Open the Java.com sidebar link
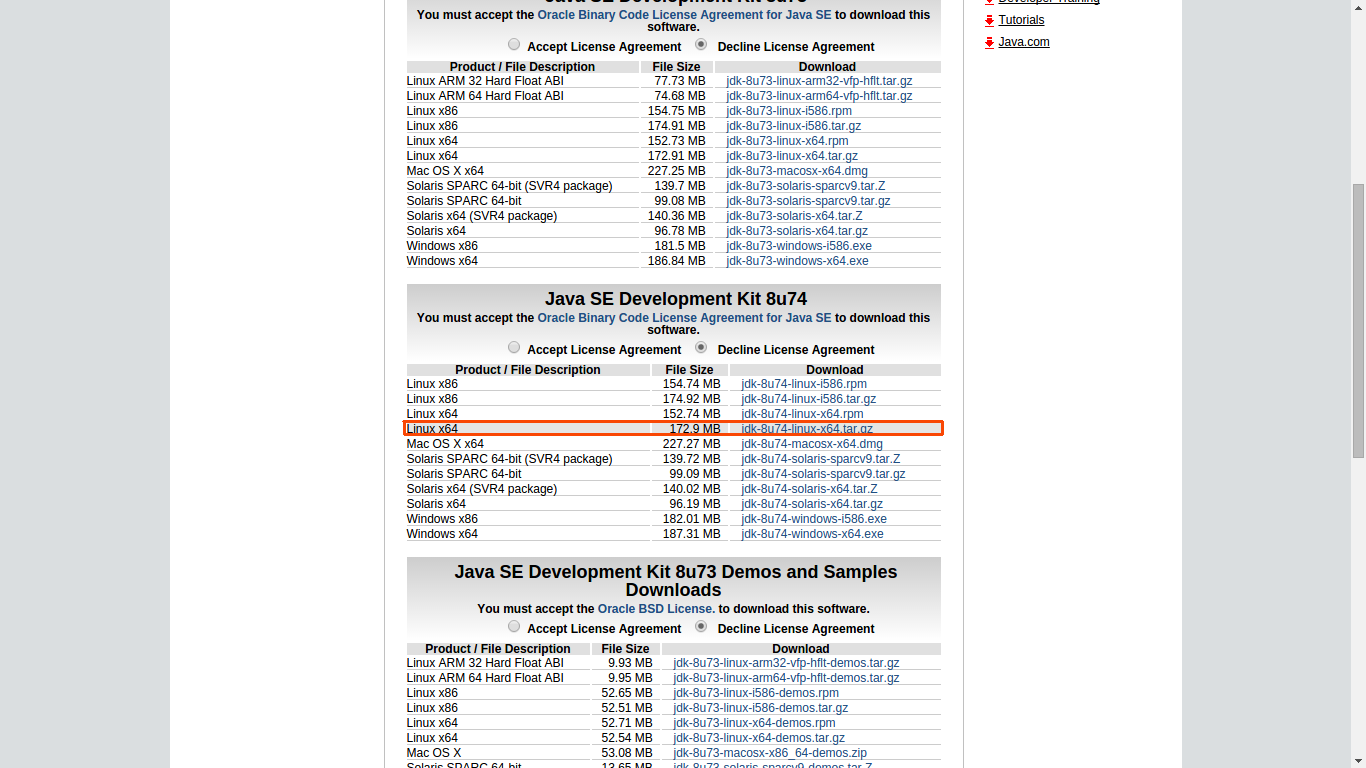Screen dimensions: 1366x768 tap(1024, 42)
